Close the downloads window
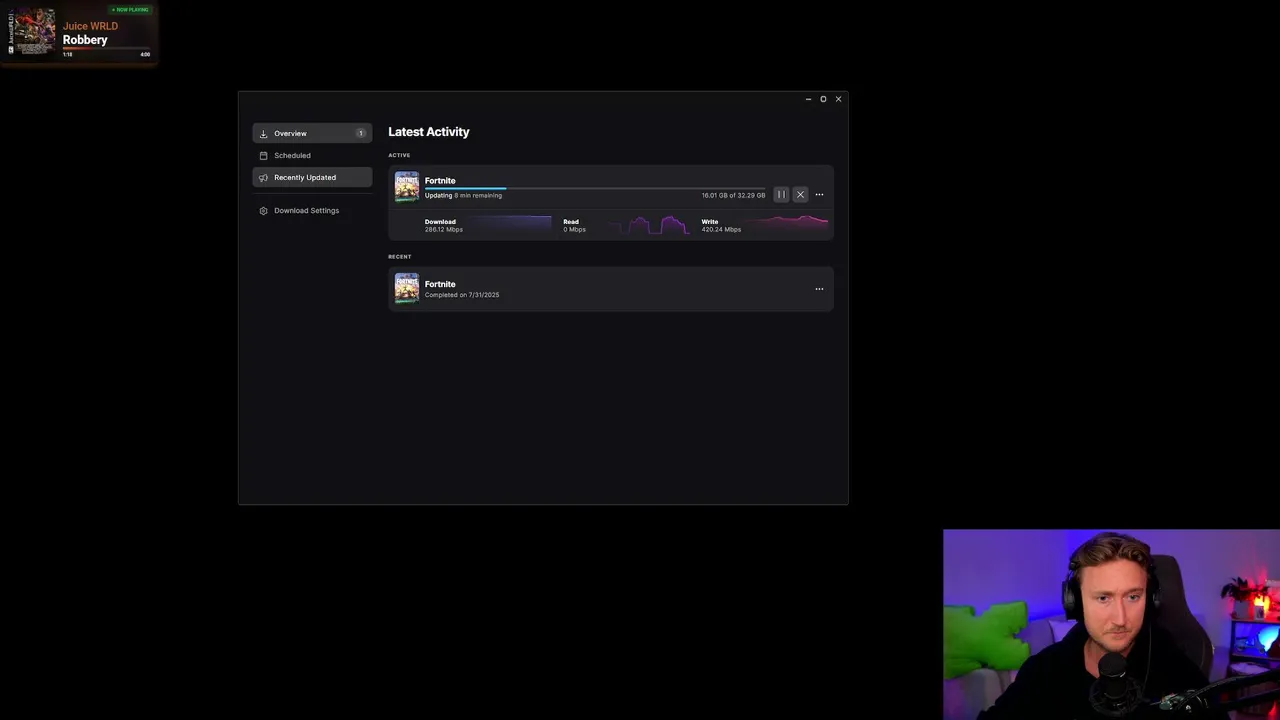Image resolution: width=1280 pixels, height=720 pixels. click(838, 99)
